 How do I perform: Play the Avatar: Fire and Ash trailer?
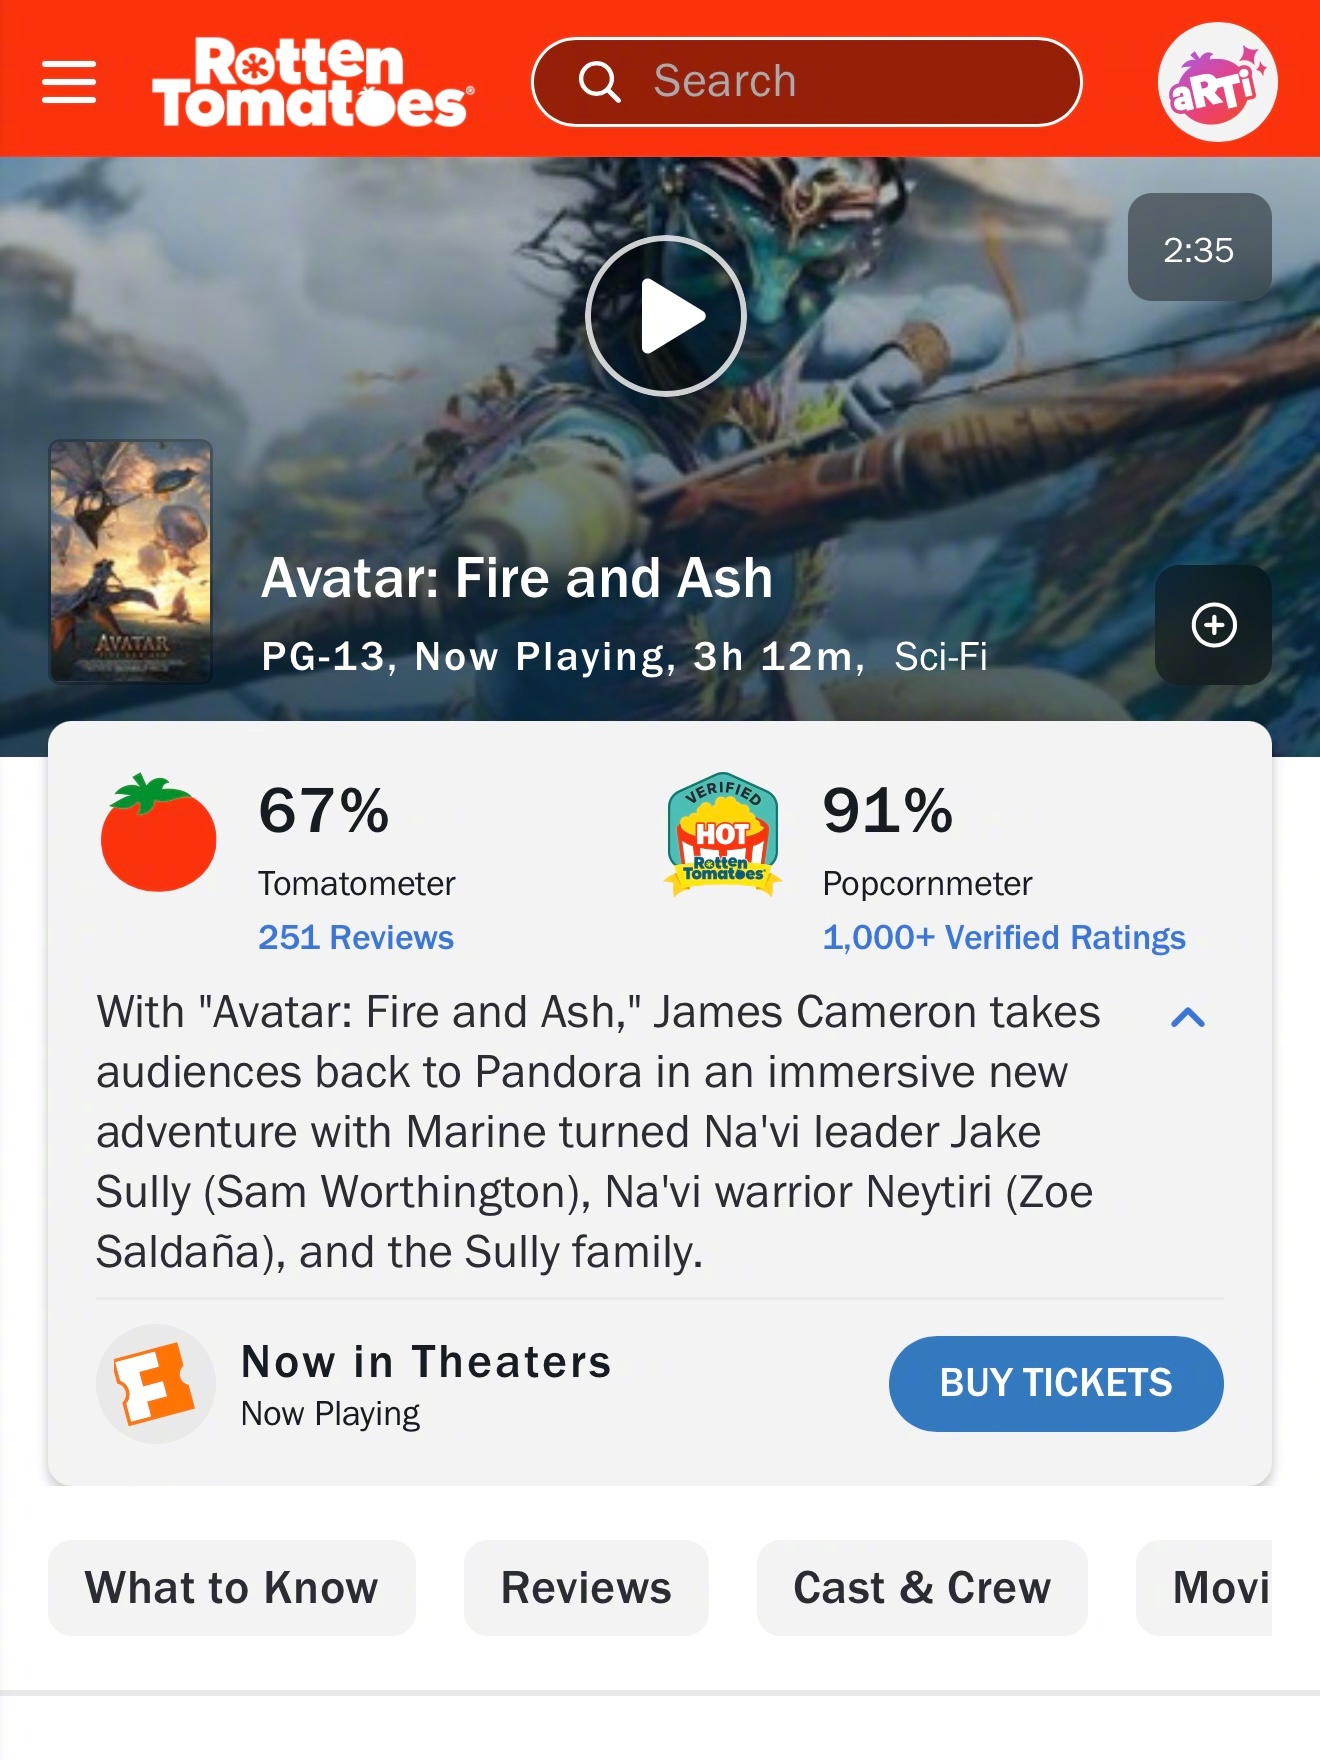coord(666,316)
